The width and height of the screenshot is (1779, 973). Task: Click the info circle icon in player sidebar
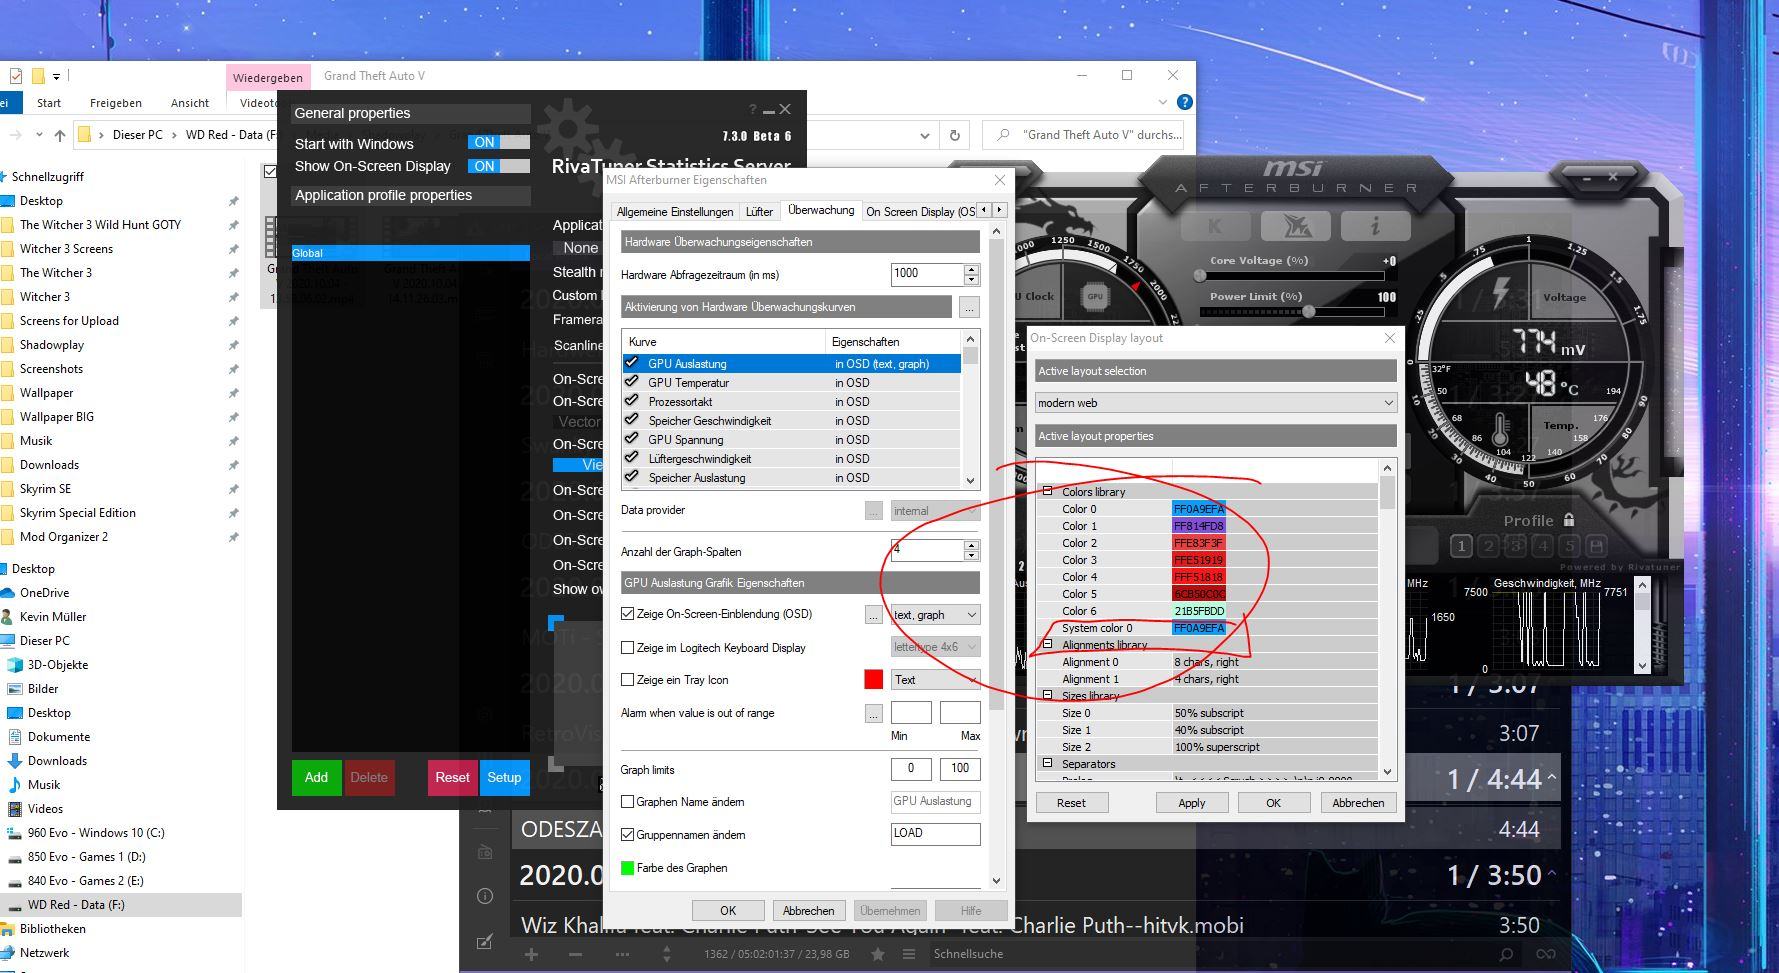coord(485,896)
